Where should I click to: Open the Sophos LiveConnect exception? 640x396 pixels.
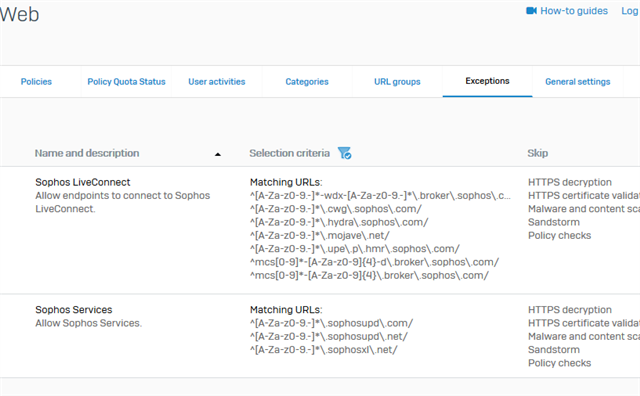coord(82,182)
